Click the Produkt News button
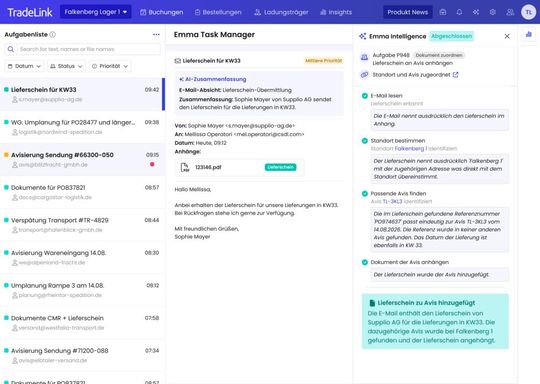 coord(407,12)
